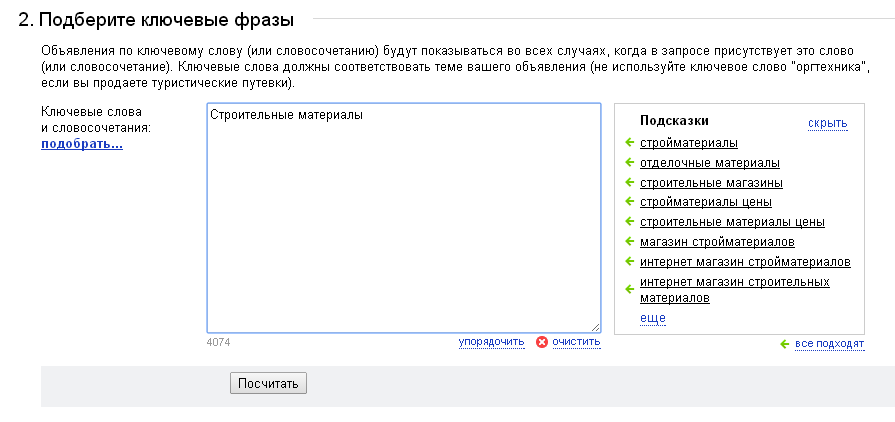Click green arrow for строительные материалы цены

pyautogui.click(x=630, y=222)
